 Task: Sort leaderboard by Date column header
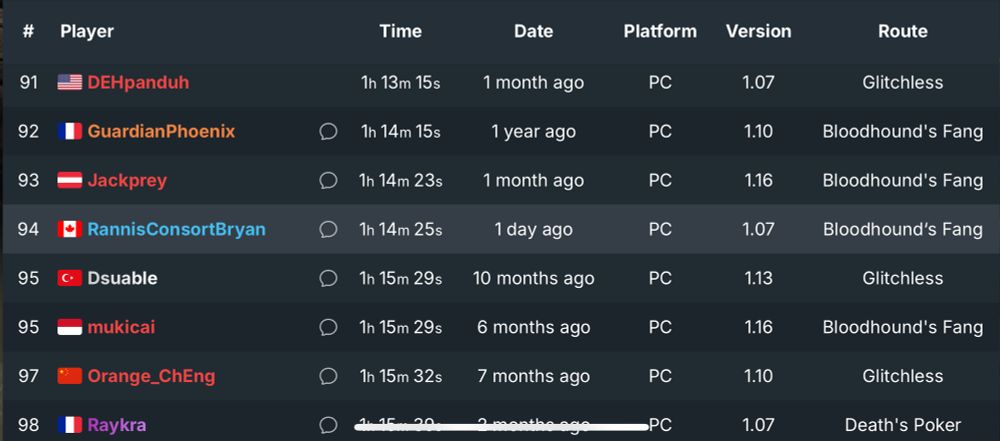[x=533, y=31]
